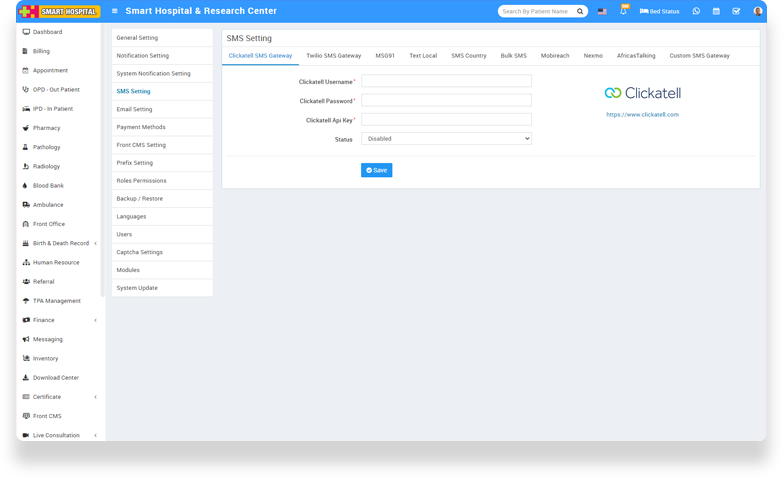Switch to the Nexmo tab
783x478 pixels.
[x=593, y=56]
